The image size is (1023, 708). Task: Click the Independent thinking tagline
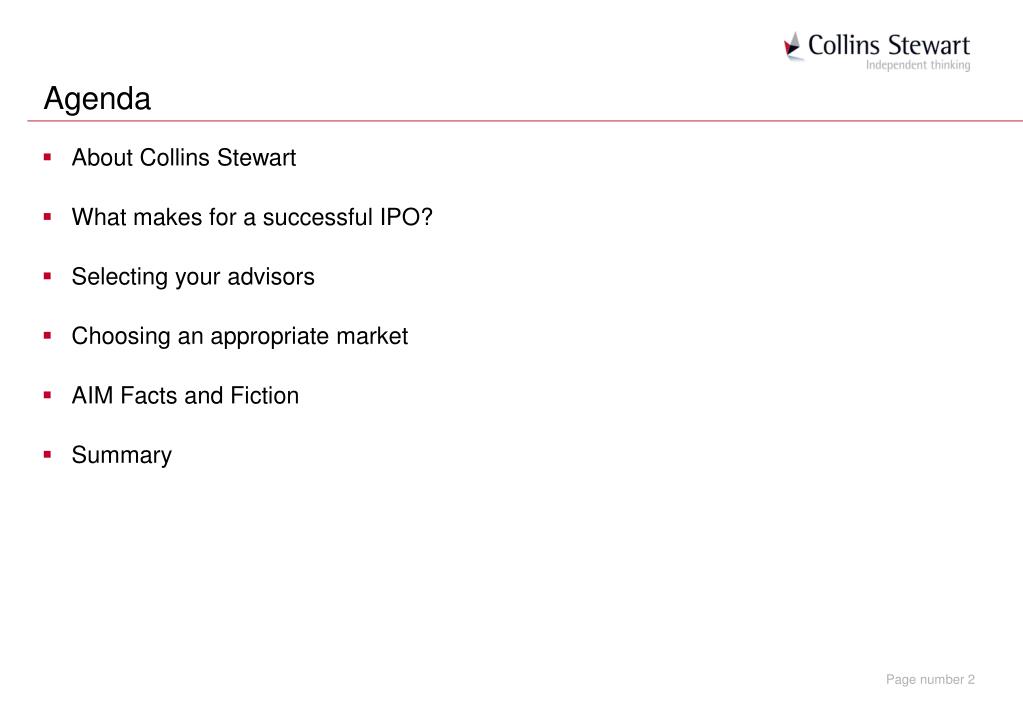pos(918,65)
